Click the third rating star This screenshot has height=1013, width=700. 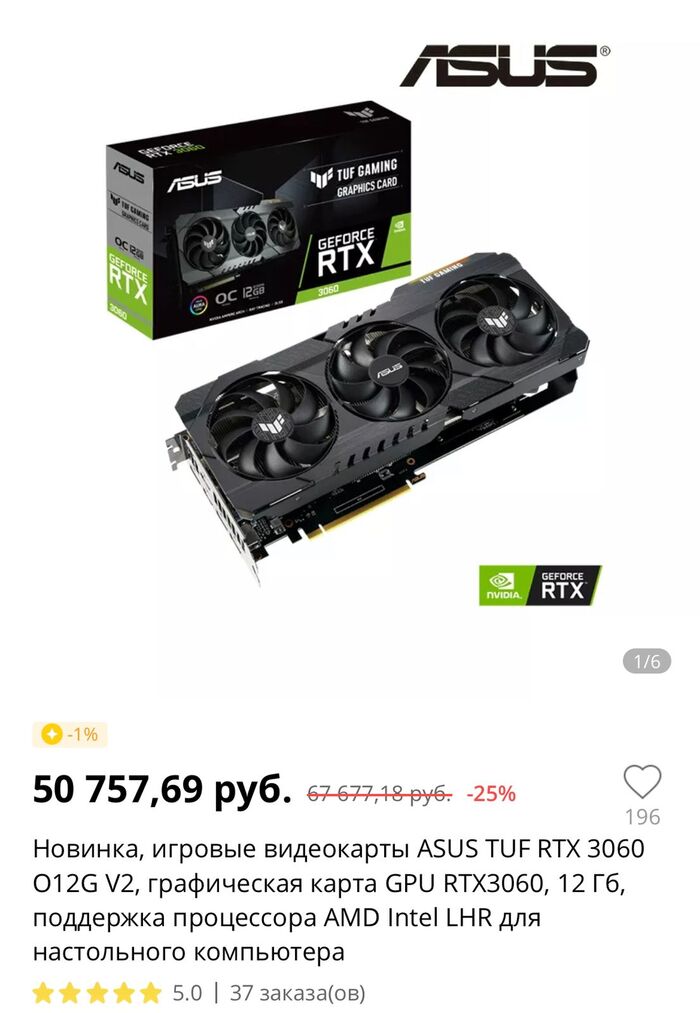click(97, 993)
